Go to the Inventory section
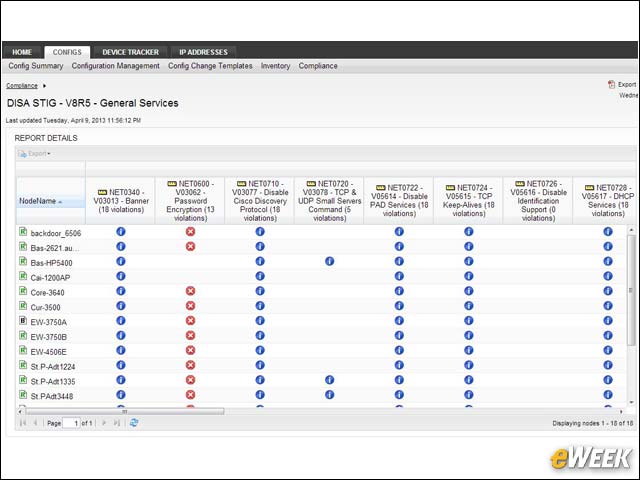The width and height of the screenshot is (640, 480). [276, 66]
